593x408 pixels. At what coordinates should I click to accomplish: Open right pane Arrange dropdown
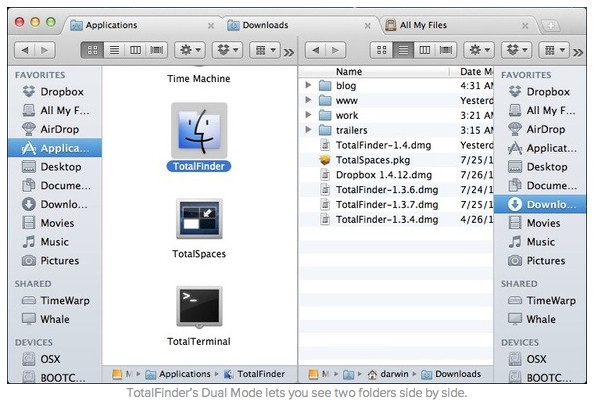554,50
